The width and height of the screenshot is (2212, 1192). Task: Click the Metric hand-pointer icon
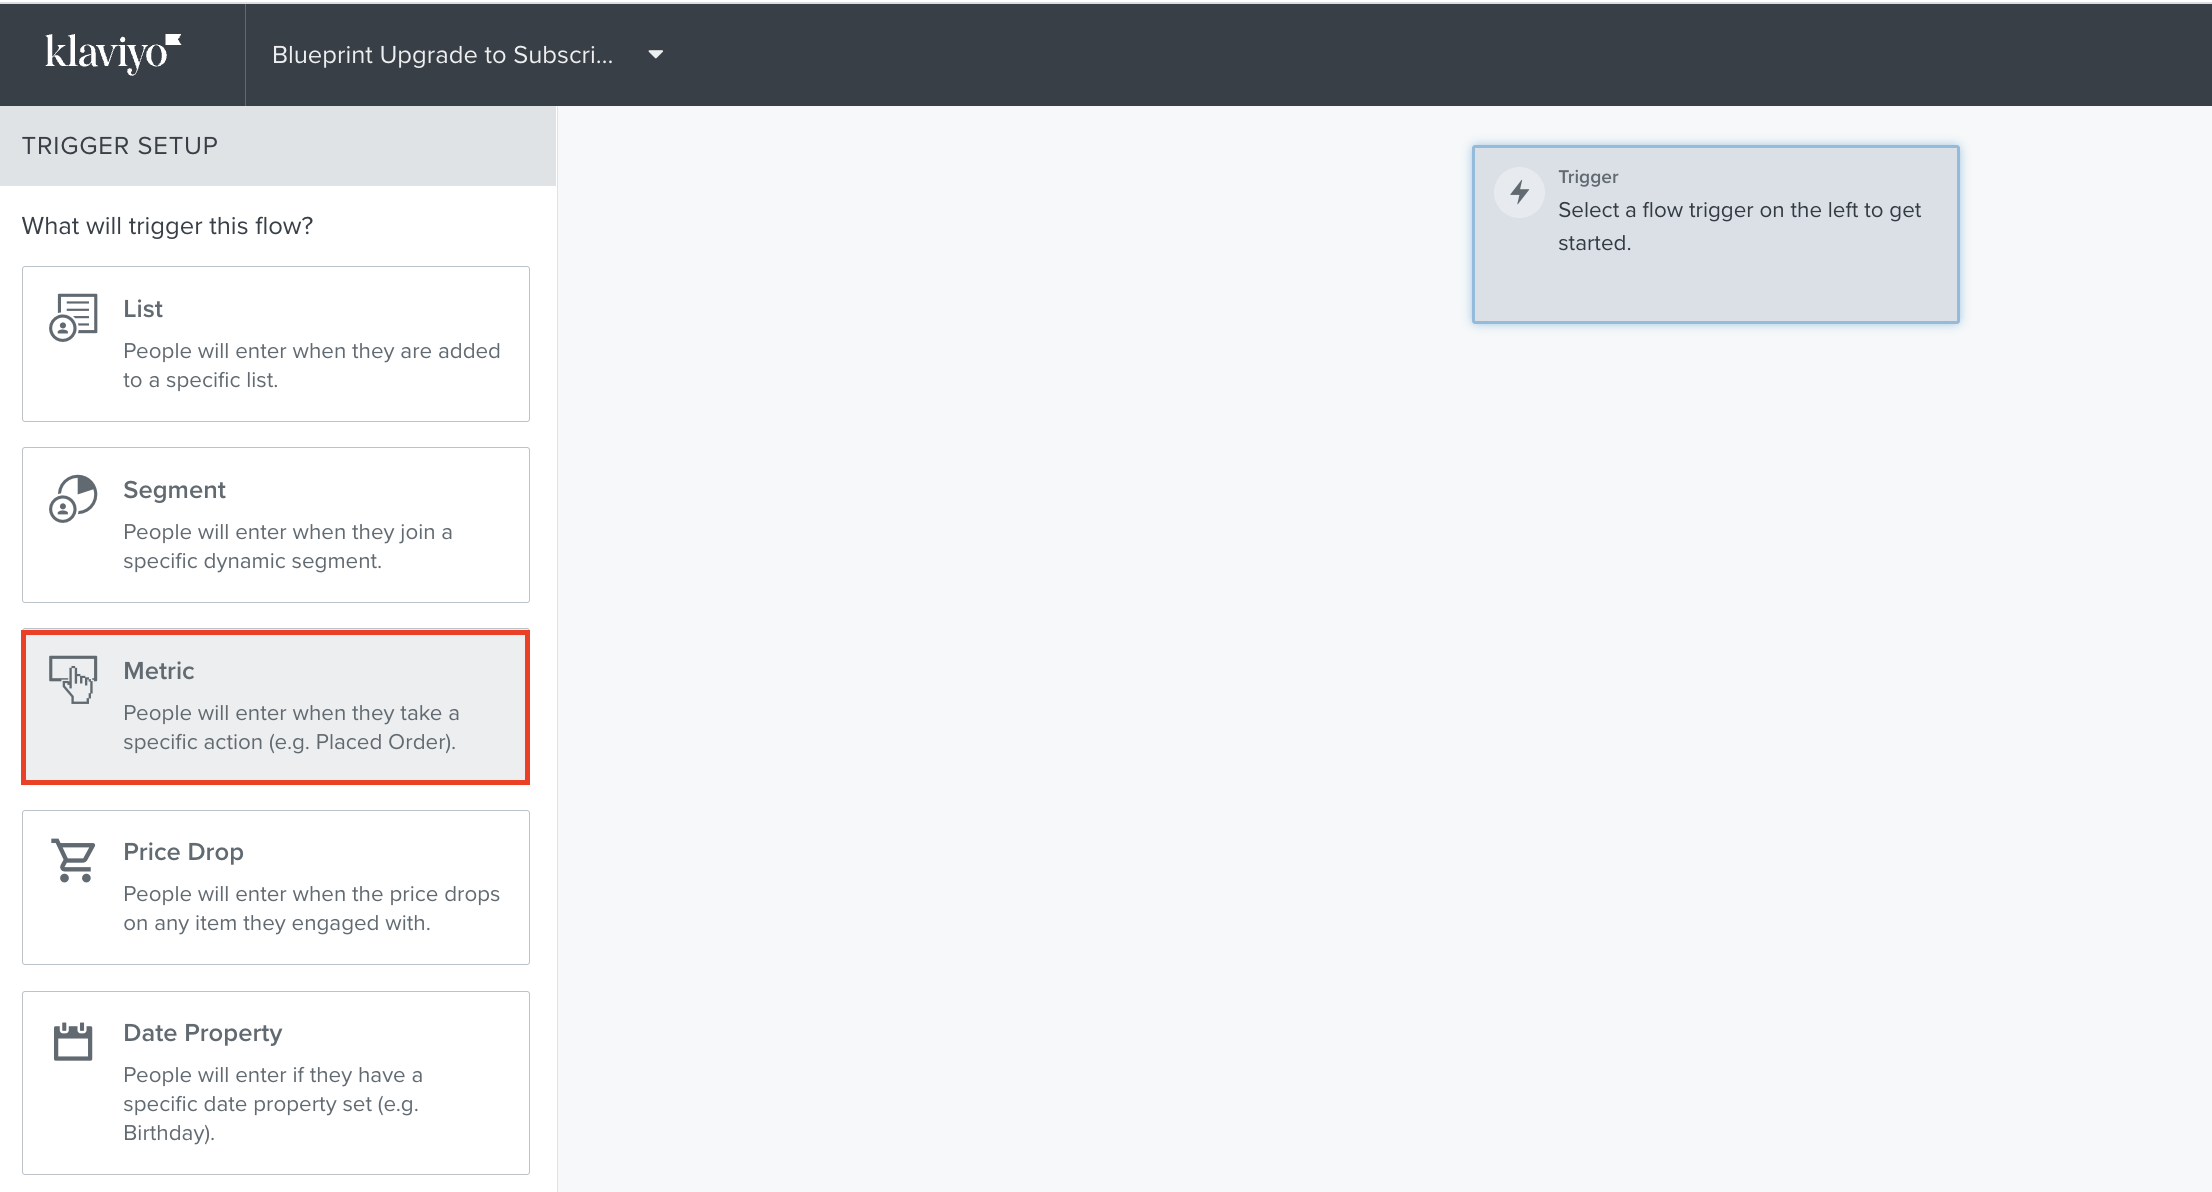[73, 679]
